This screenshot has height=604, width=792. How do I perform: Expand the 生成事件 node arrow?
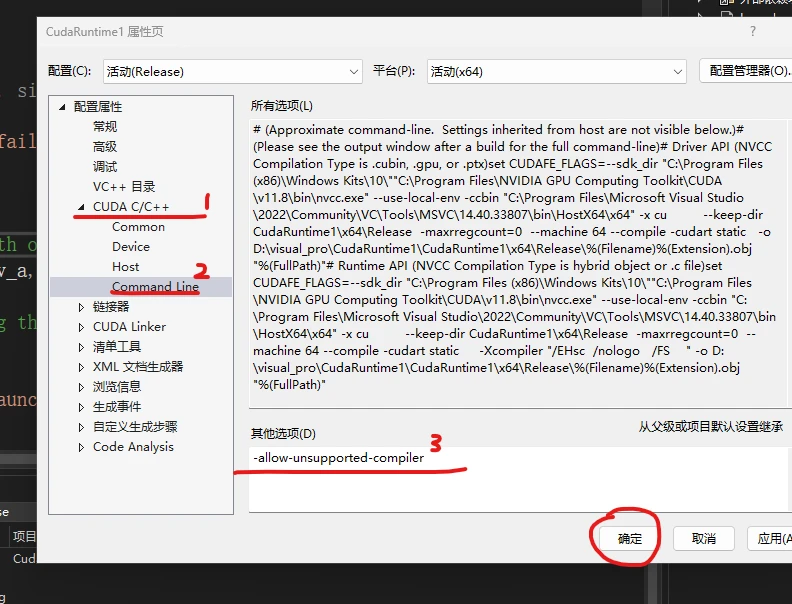pyautogui.click(x=81, y=407)
